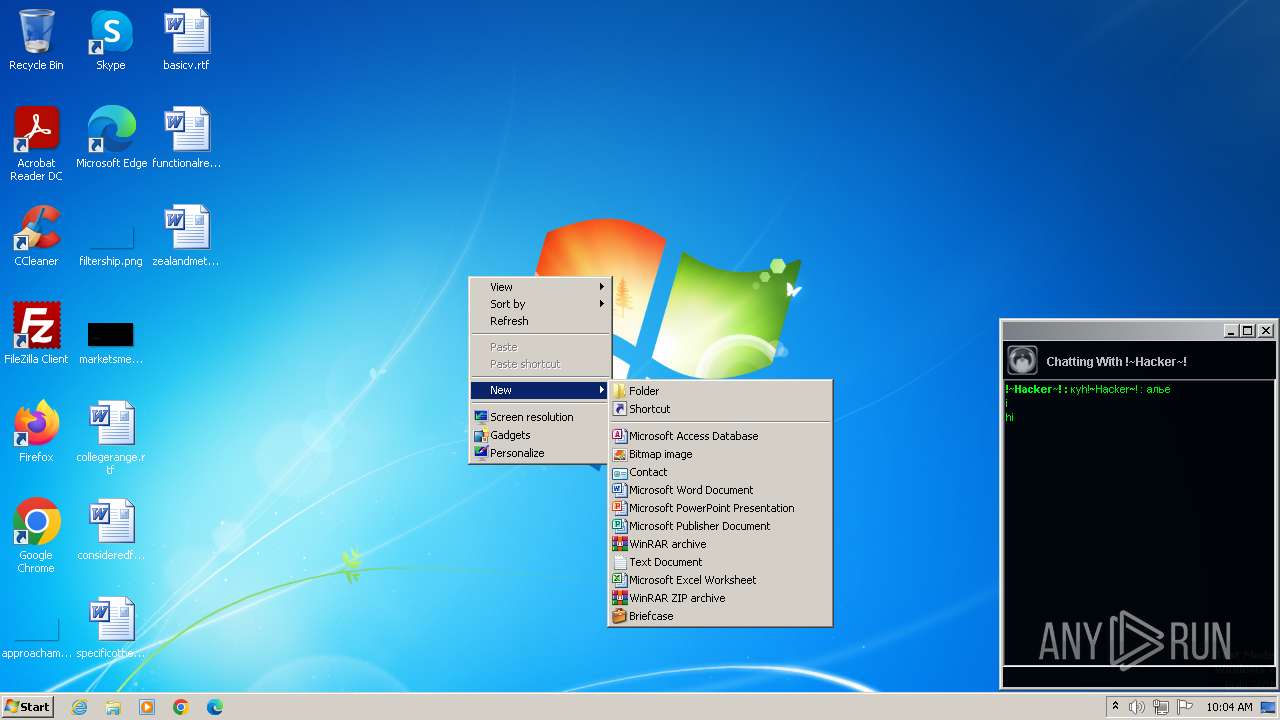Open Microsoft Edge desktop shortcut
The height and width of the screenshot is (720, 1280).
(111, 137)
